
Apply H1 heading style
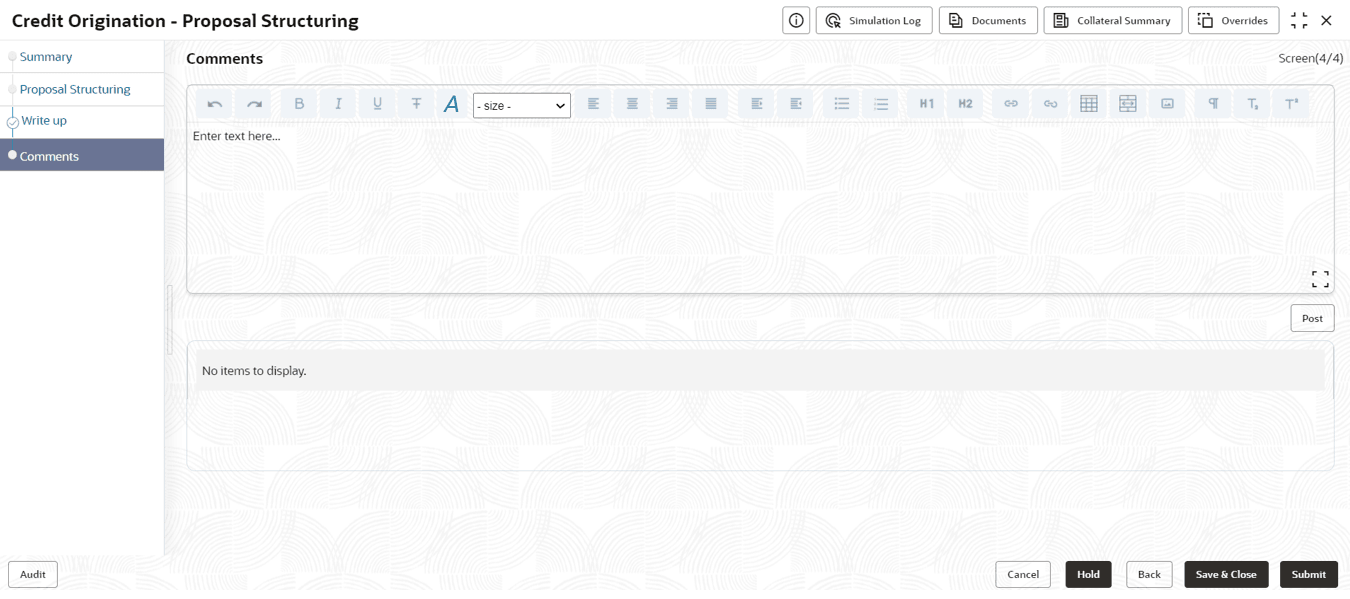(x=927, y=104)
